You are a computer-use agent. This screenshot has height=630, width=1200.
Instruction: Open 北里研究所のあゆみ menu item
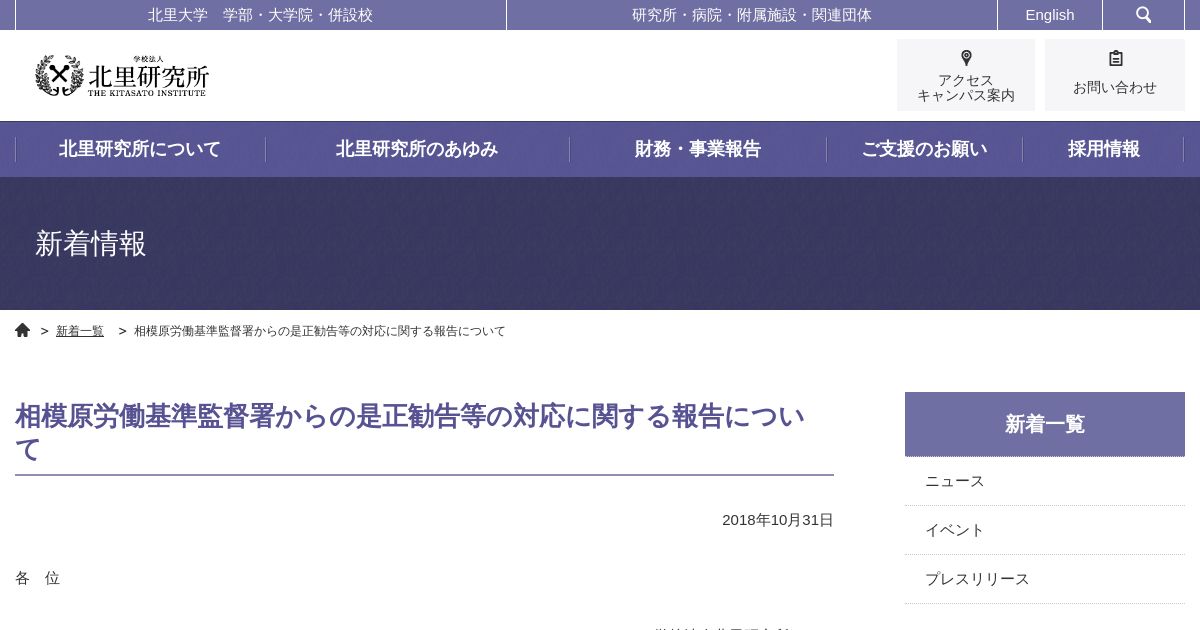(417, 149)
